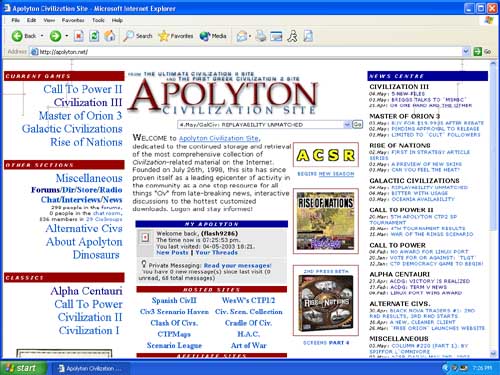500x375 pixels.
Task: Expand the address bar dropdown arrow
Action: point(466,51)
